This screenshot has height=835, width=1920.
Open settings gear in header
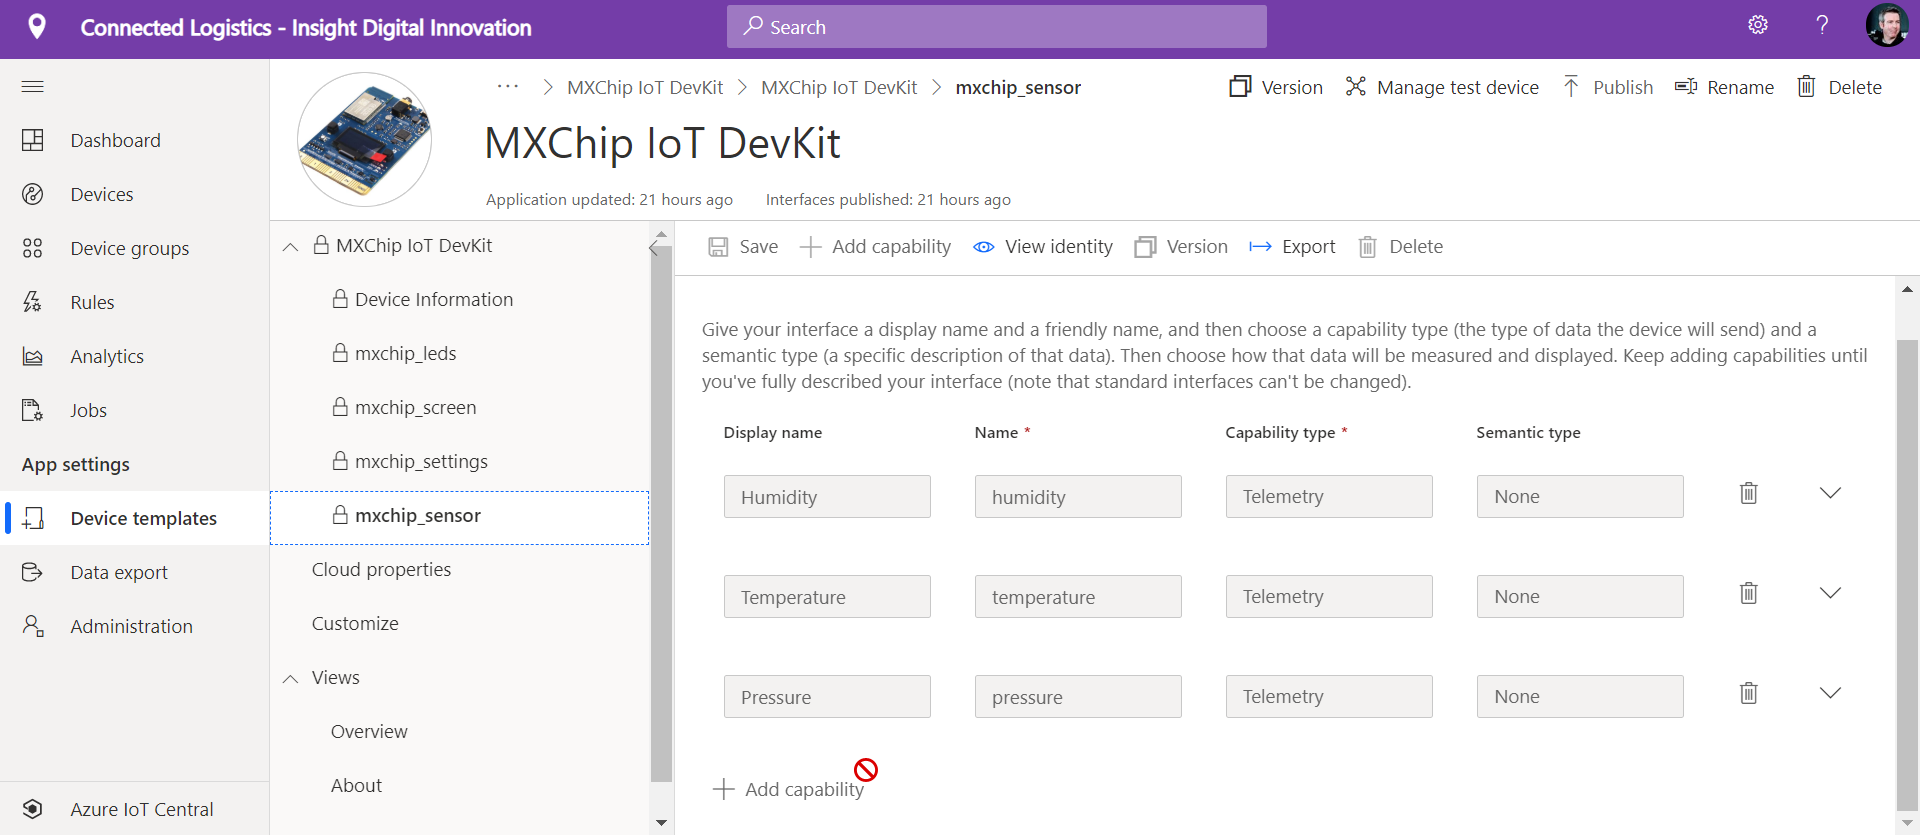point(1758,25)
